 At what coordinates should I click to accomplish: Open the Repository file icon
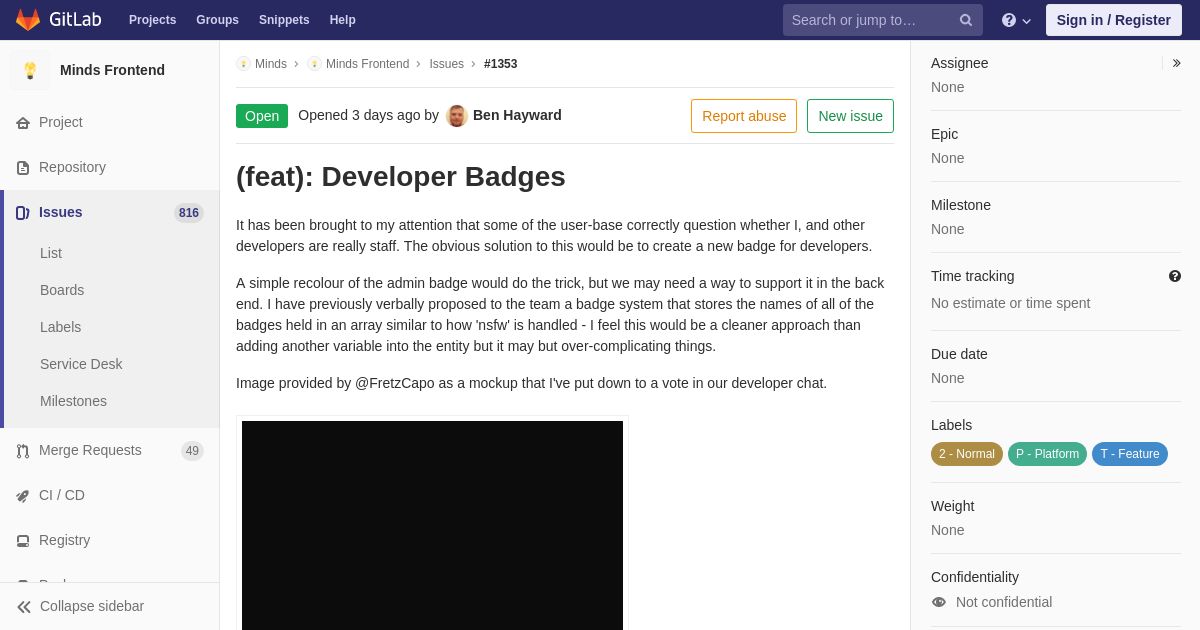click(x=23, y=168)
